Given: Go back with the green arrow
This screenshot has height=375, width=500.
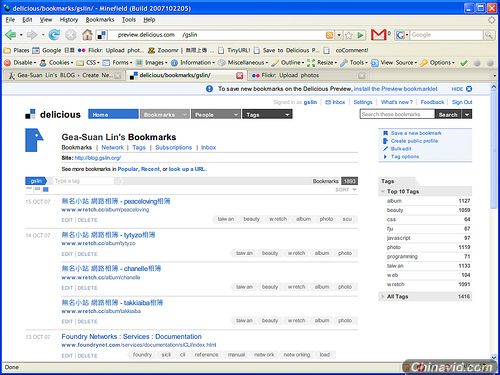Looking at the screenshot, I should coord(11,35).
